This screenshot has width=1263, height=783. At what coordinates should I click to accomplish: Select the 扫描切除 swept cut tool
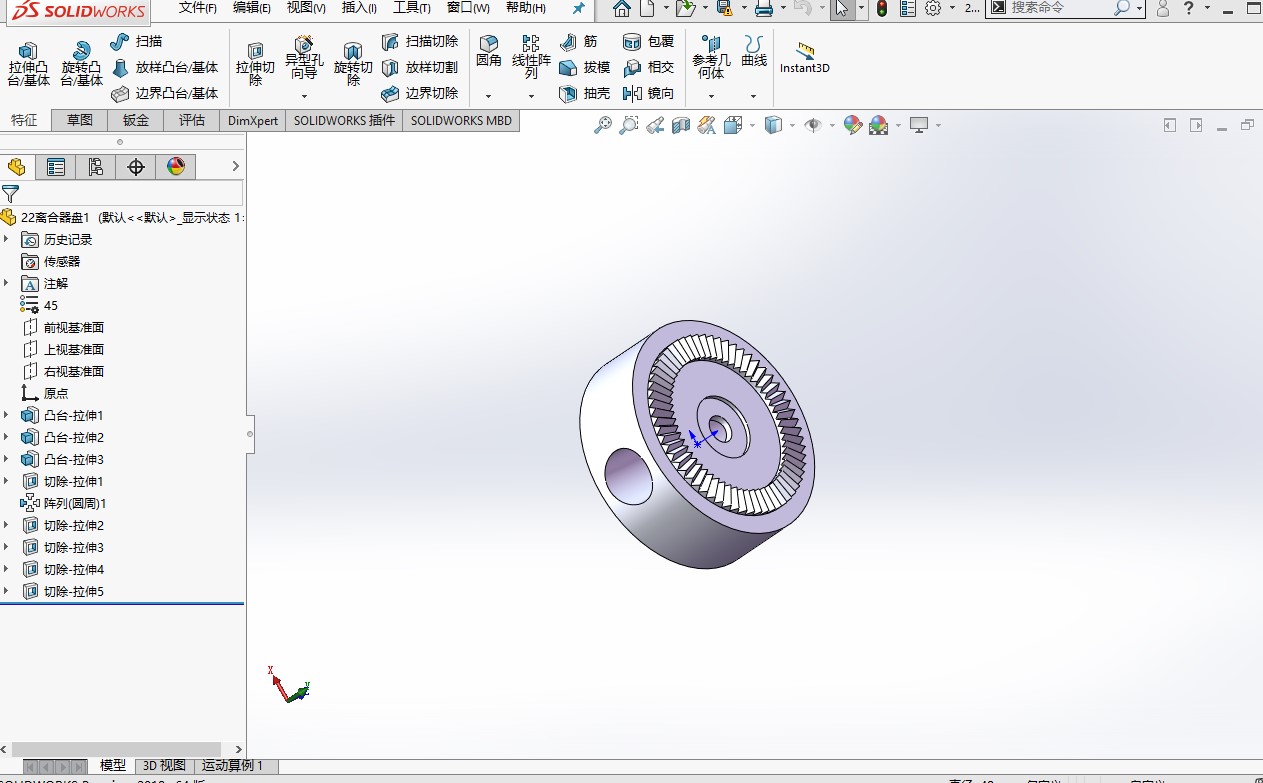click(420, 41)
